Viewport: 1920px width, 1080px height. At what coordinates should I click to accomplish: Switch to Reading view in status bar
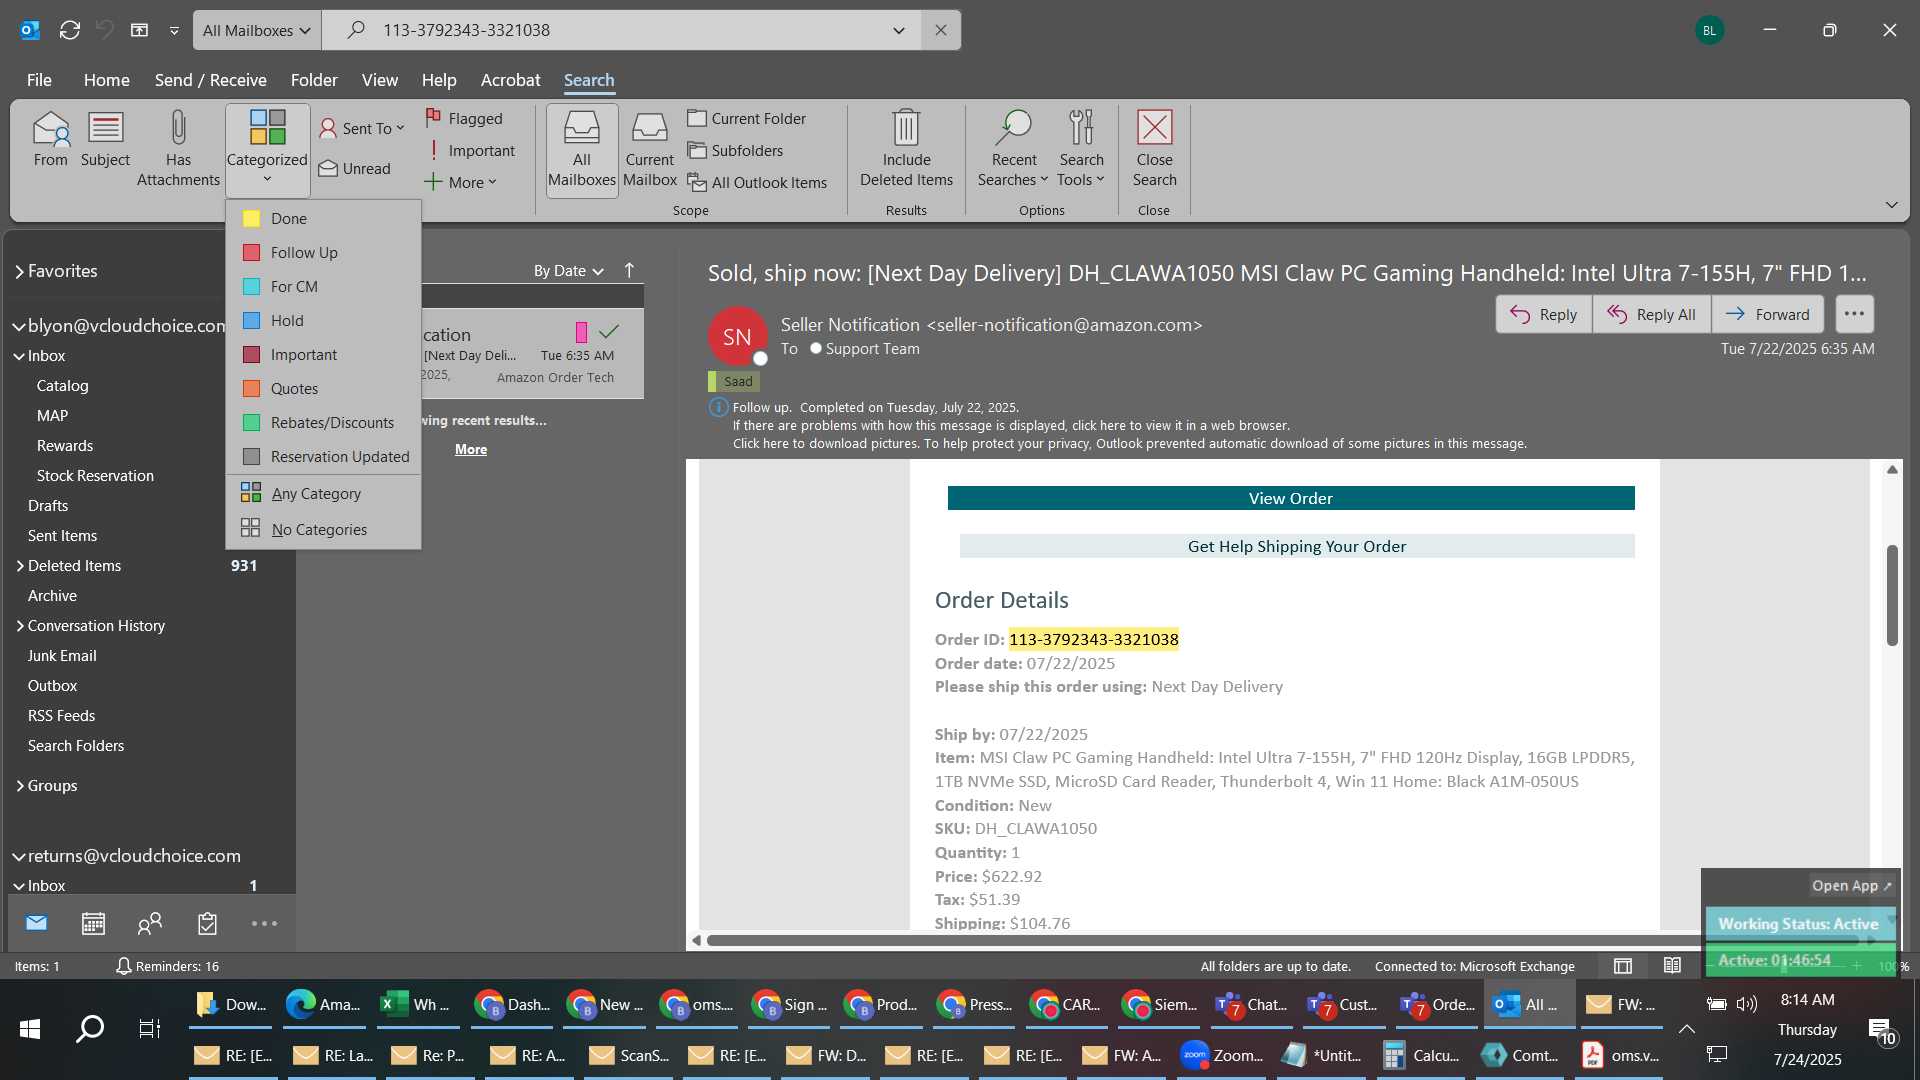pyautogui.click(x=1672, y=966)
